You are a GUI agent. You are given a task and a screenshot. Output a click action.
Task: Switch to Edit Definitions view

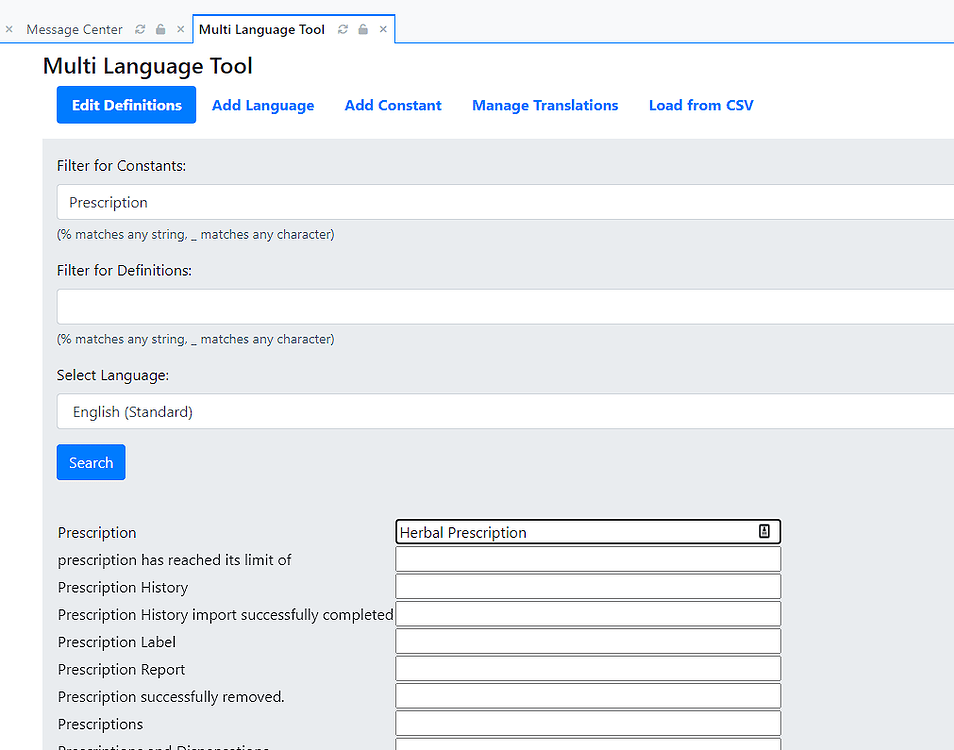(x=126, y=104)
